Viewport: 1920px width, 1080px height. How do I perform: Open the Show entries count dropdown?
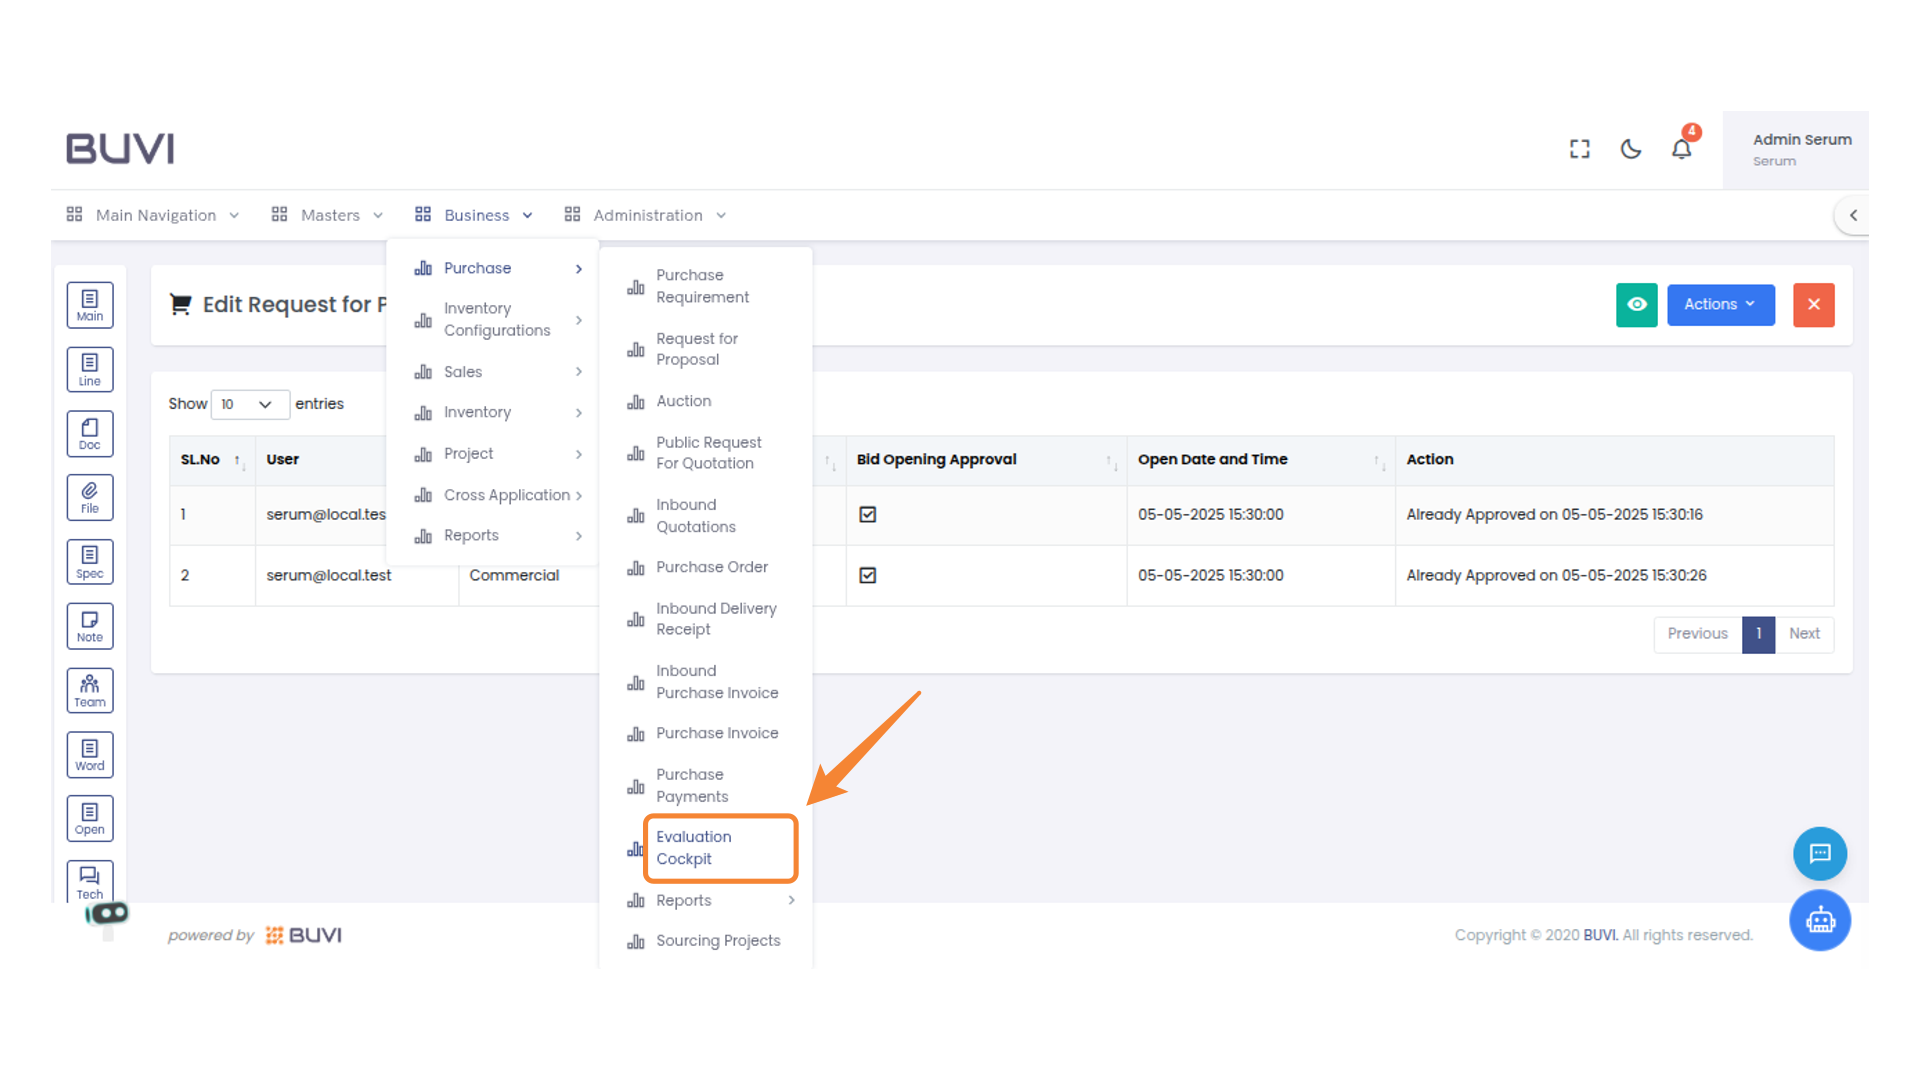(249, 404)
